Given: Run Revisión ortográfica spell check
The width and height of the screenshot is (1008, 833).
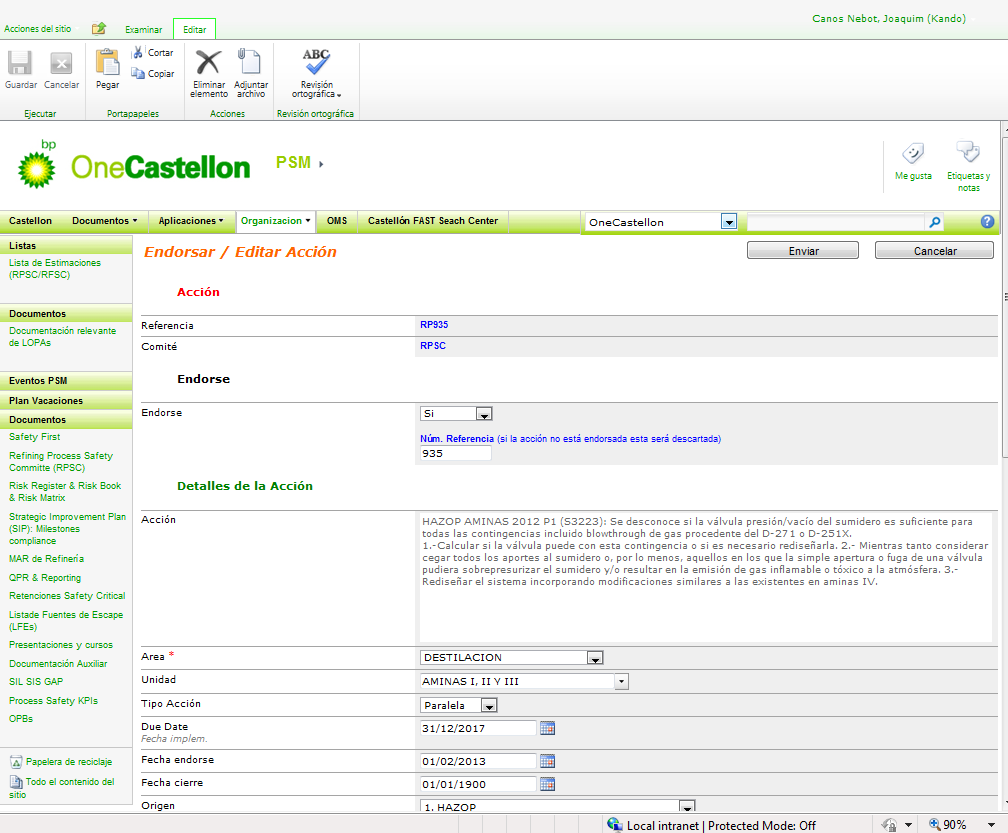Looking at the screenshot, I should 316,62.
